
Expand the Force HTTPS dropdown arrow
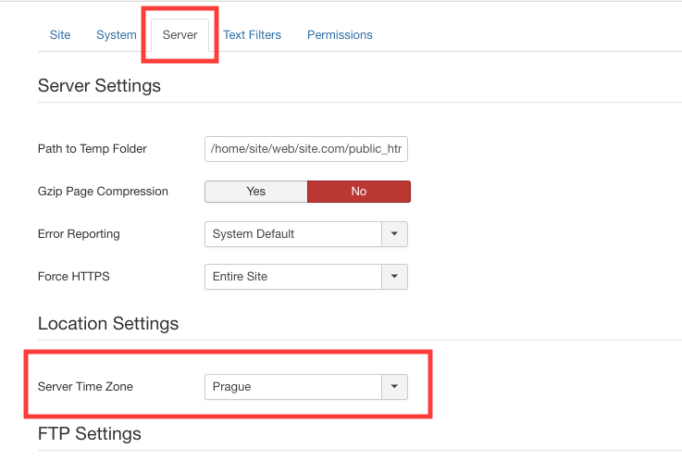(x=394, y=277)
